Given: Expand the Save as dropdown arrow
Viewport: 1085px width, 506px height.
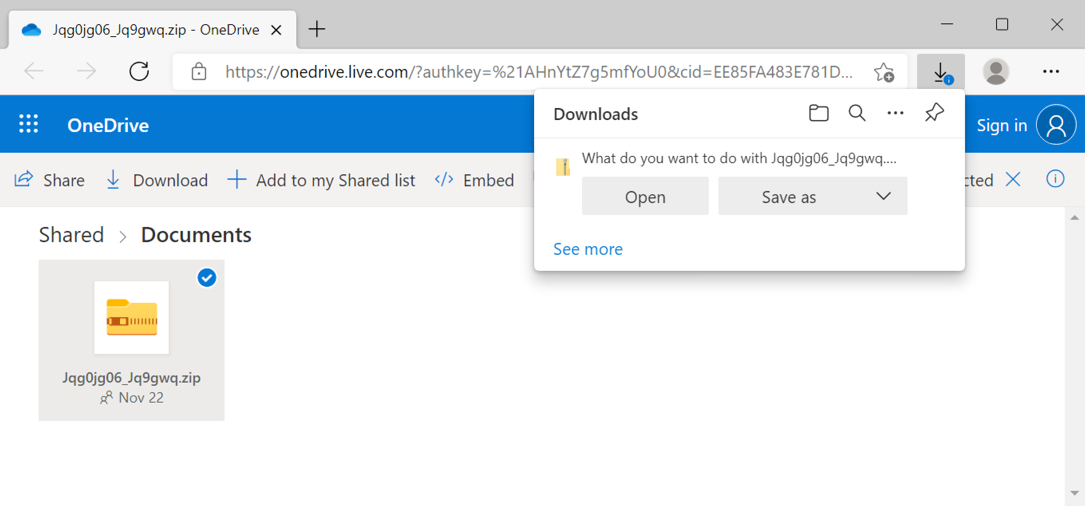Looking at the screenshot, I should [x=883, y=196].
